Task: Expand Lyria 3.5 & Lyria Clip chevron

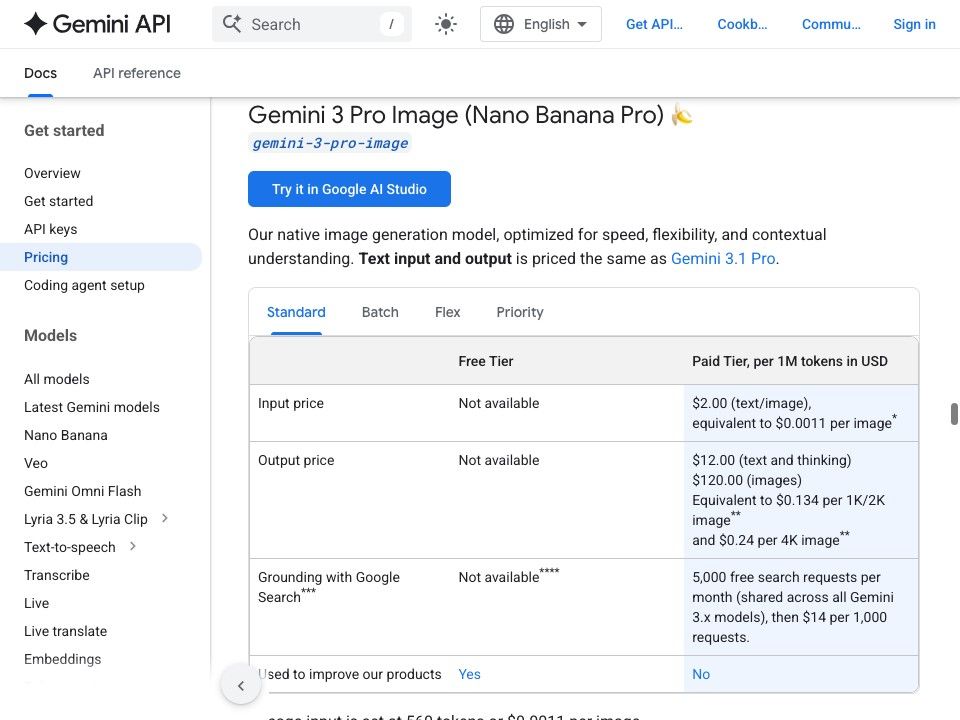Action: coord(164,519)
